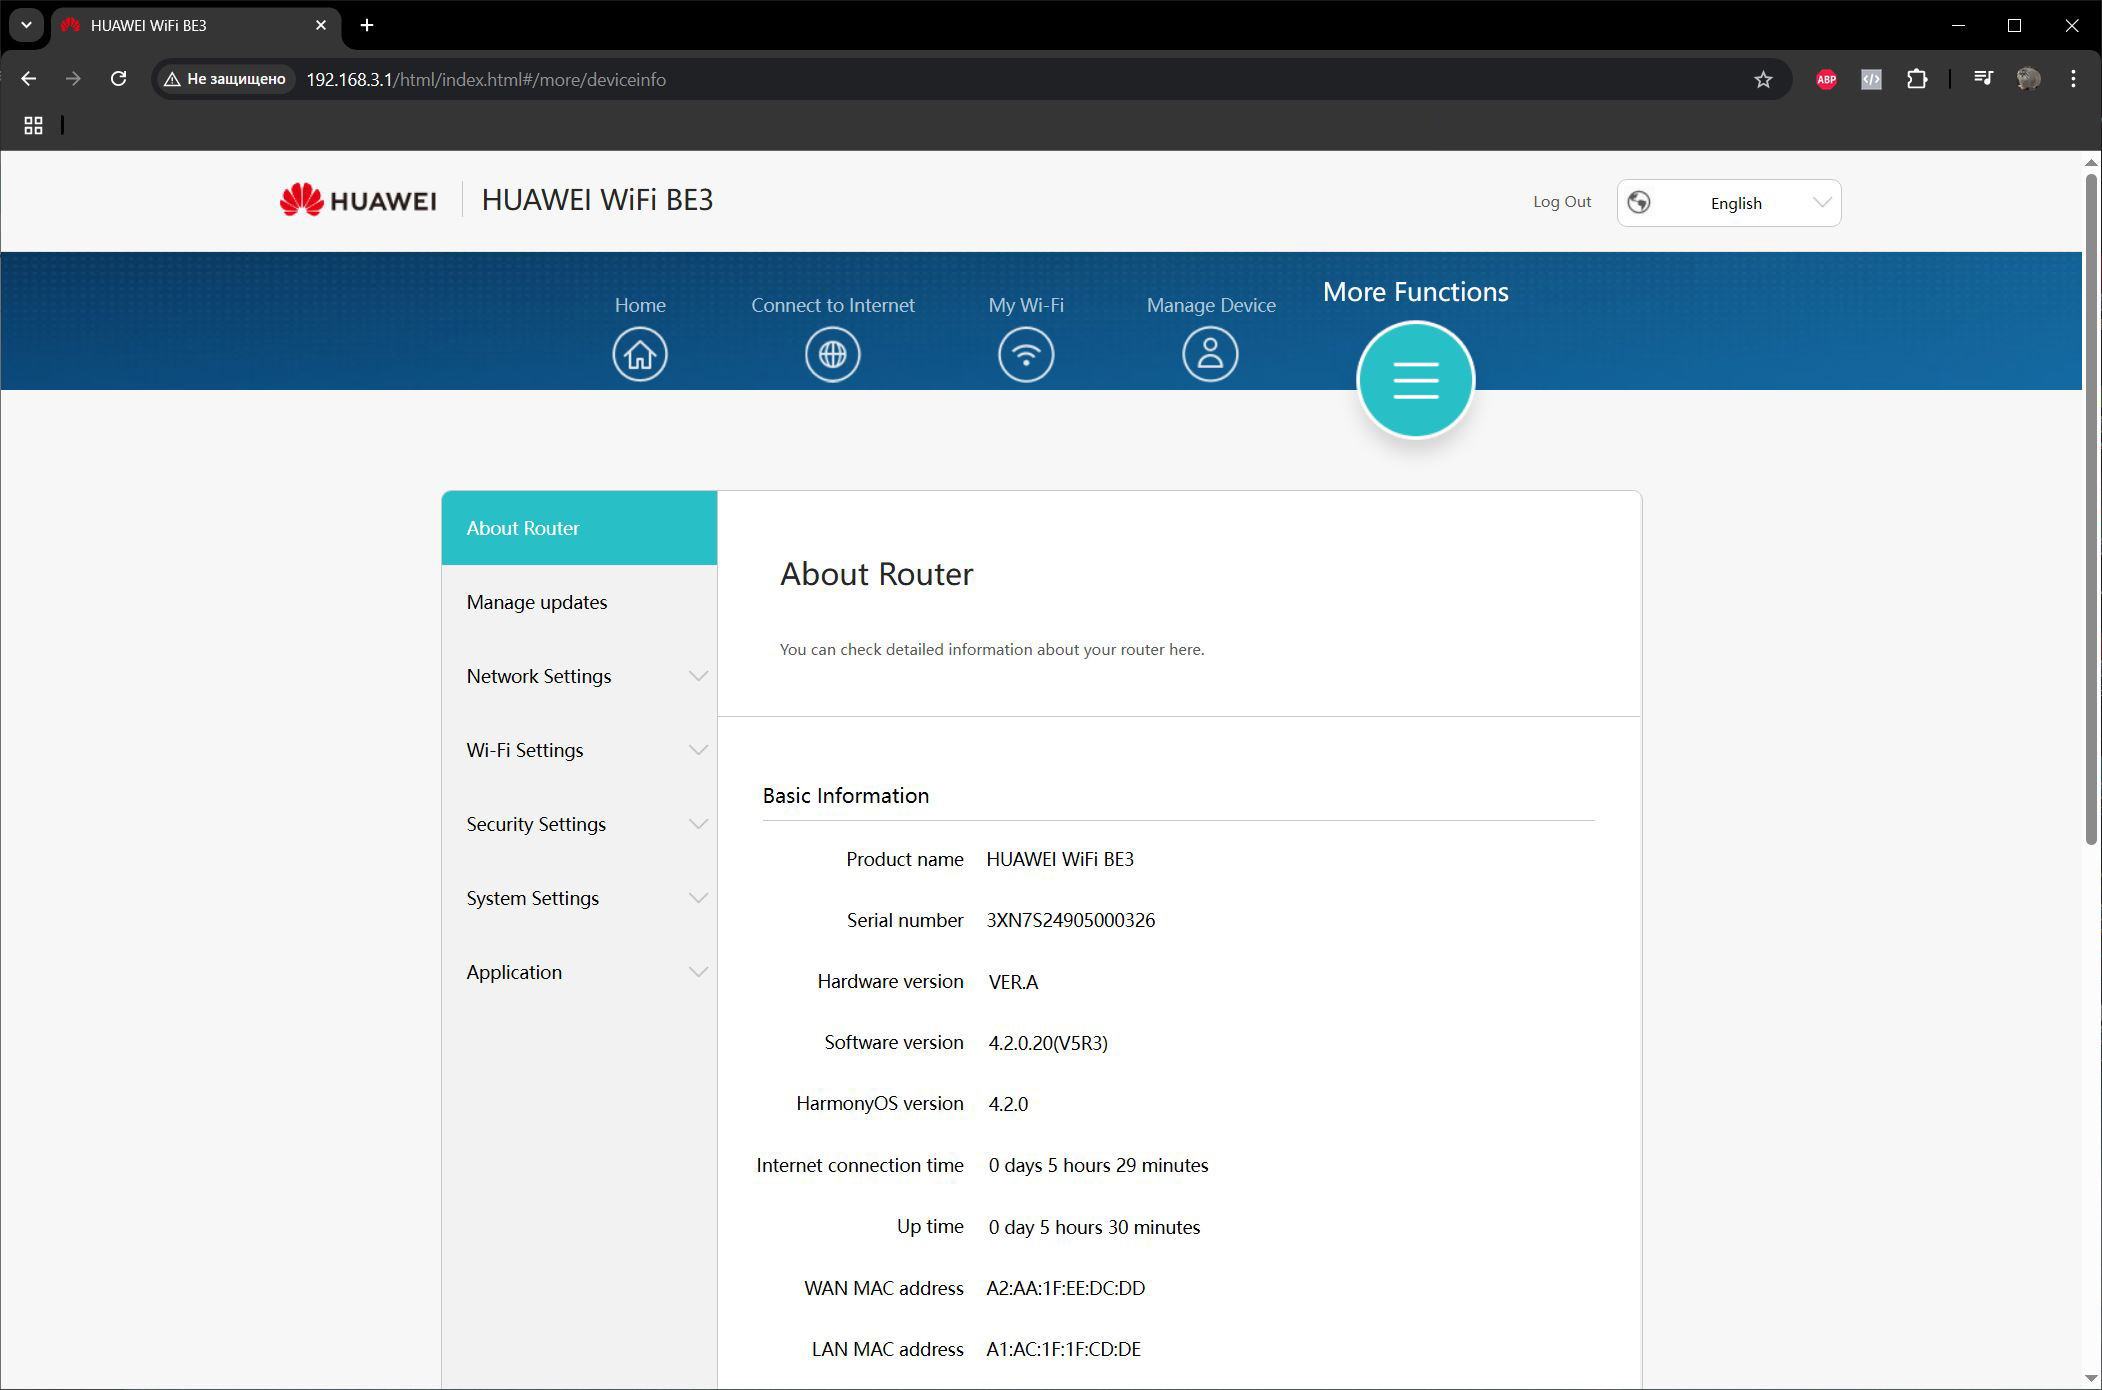This screenshot has height=1390, width=2102.
Task: Bookmark this page with star icon
Action: pos(1763,79)
